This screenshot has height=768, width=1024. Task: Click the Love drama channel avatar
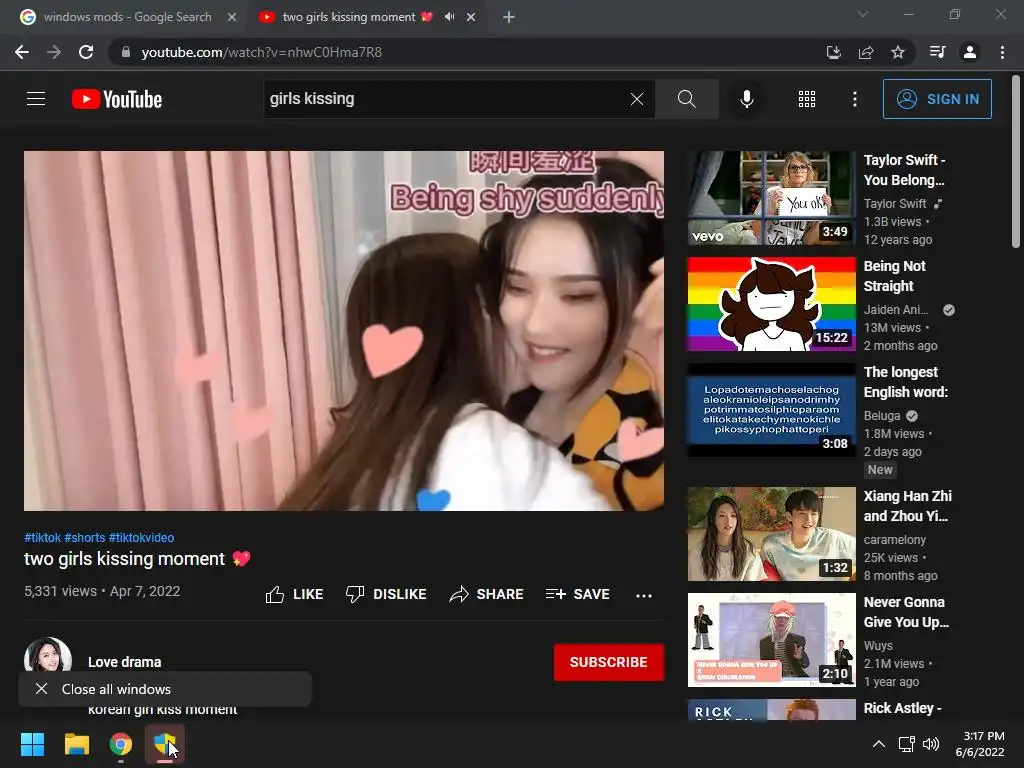coord(48,656)
